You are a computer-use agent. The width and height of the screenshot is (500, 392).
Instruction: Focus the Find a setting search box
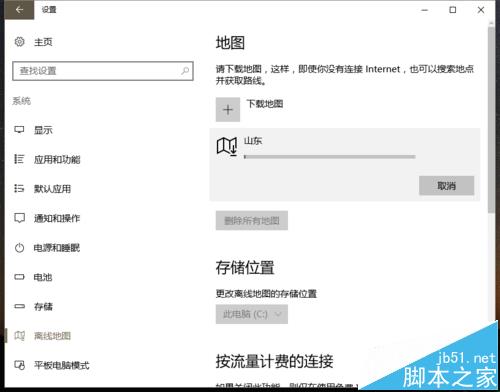point(103,71)
